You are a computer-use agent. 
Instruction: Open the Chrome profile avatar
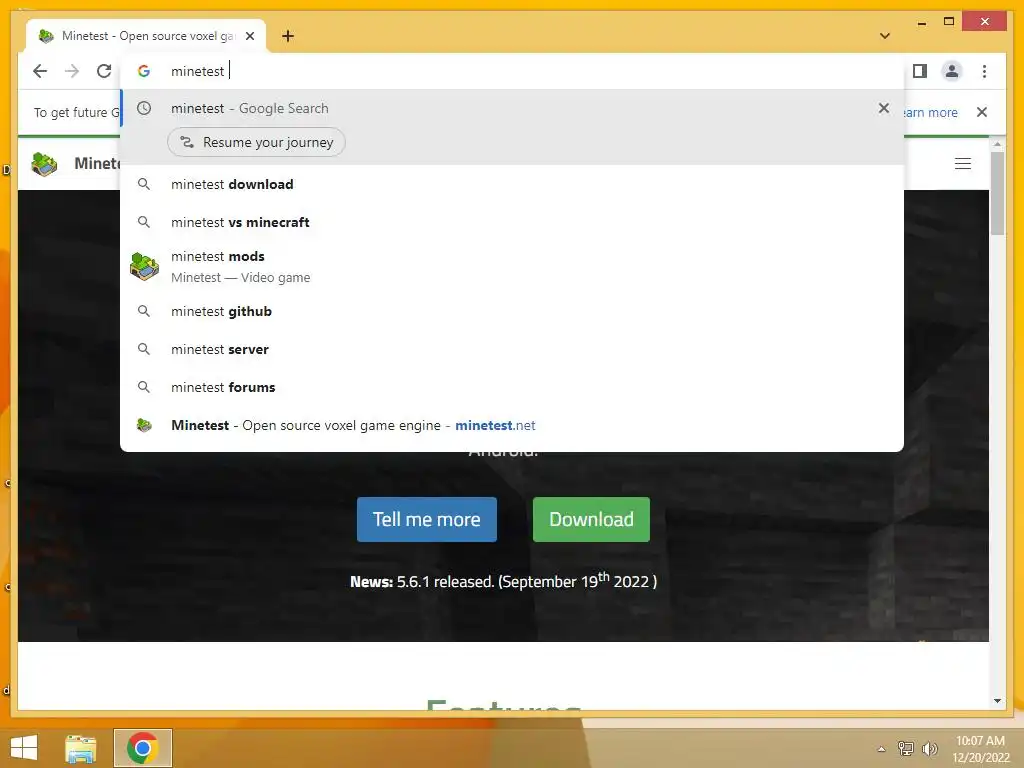952,71
